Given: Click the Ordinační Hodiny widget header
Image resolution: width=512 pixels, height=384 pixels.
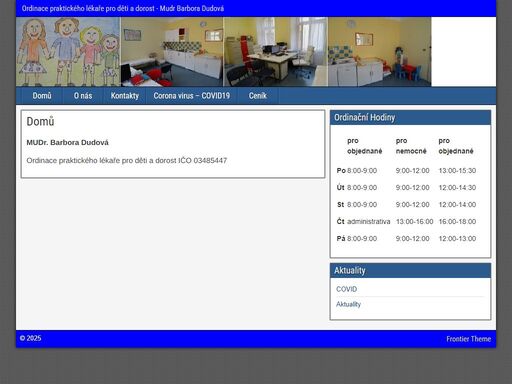Looking at the screenshot, I should [x=410, y=118].
